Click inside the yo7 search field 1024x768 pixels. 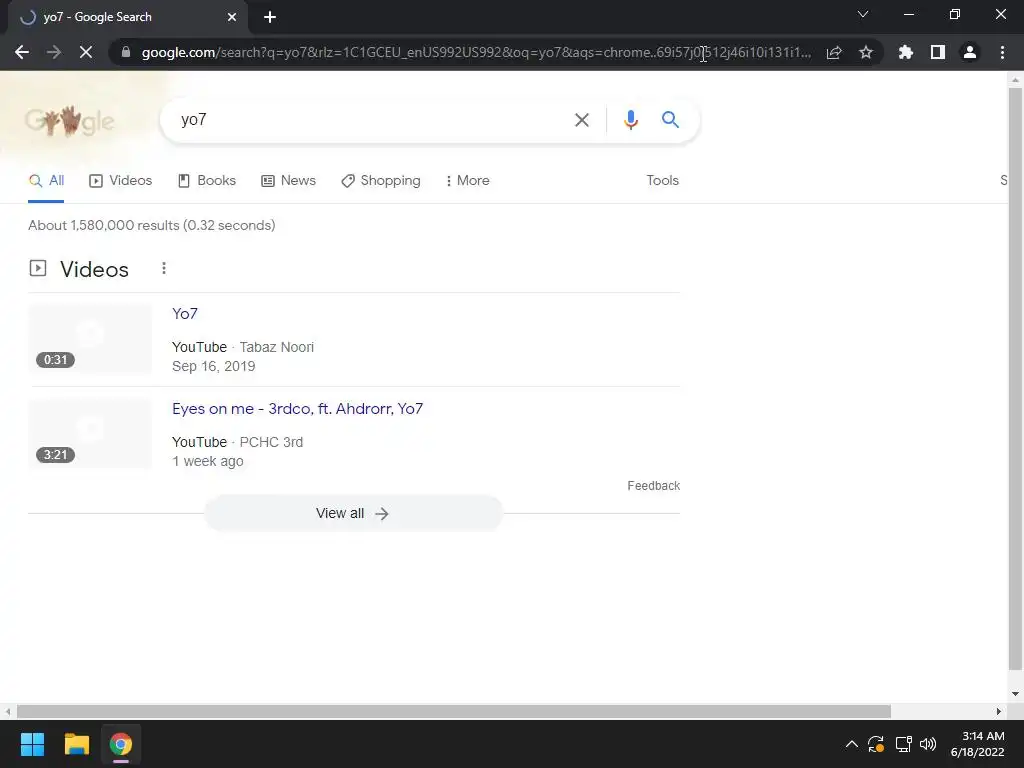[x=366, y=120]
